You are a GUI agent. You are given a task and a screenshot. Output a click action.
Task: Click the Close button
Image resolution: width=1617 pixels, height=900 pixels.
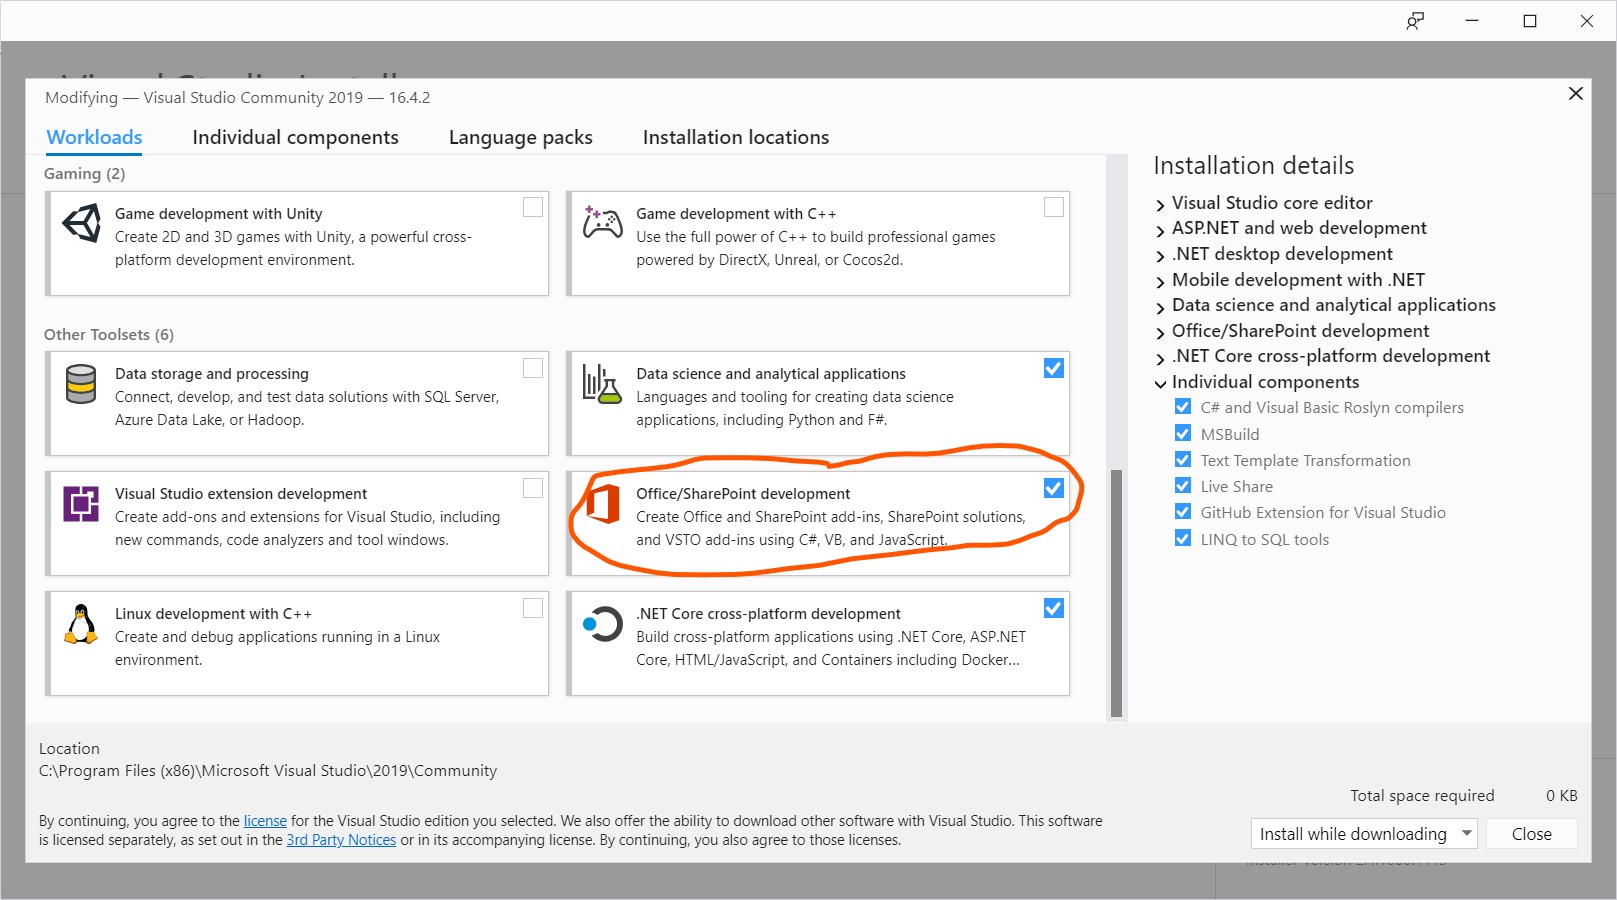coord(1531,833)
